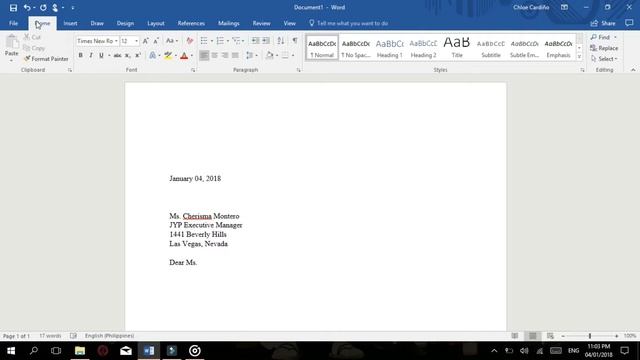This screenshot has height=360, width=640.
Task: Click the zoom slider handle
Action: click(x=590, y=336)
